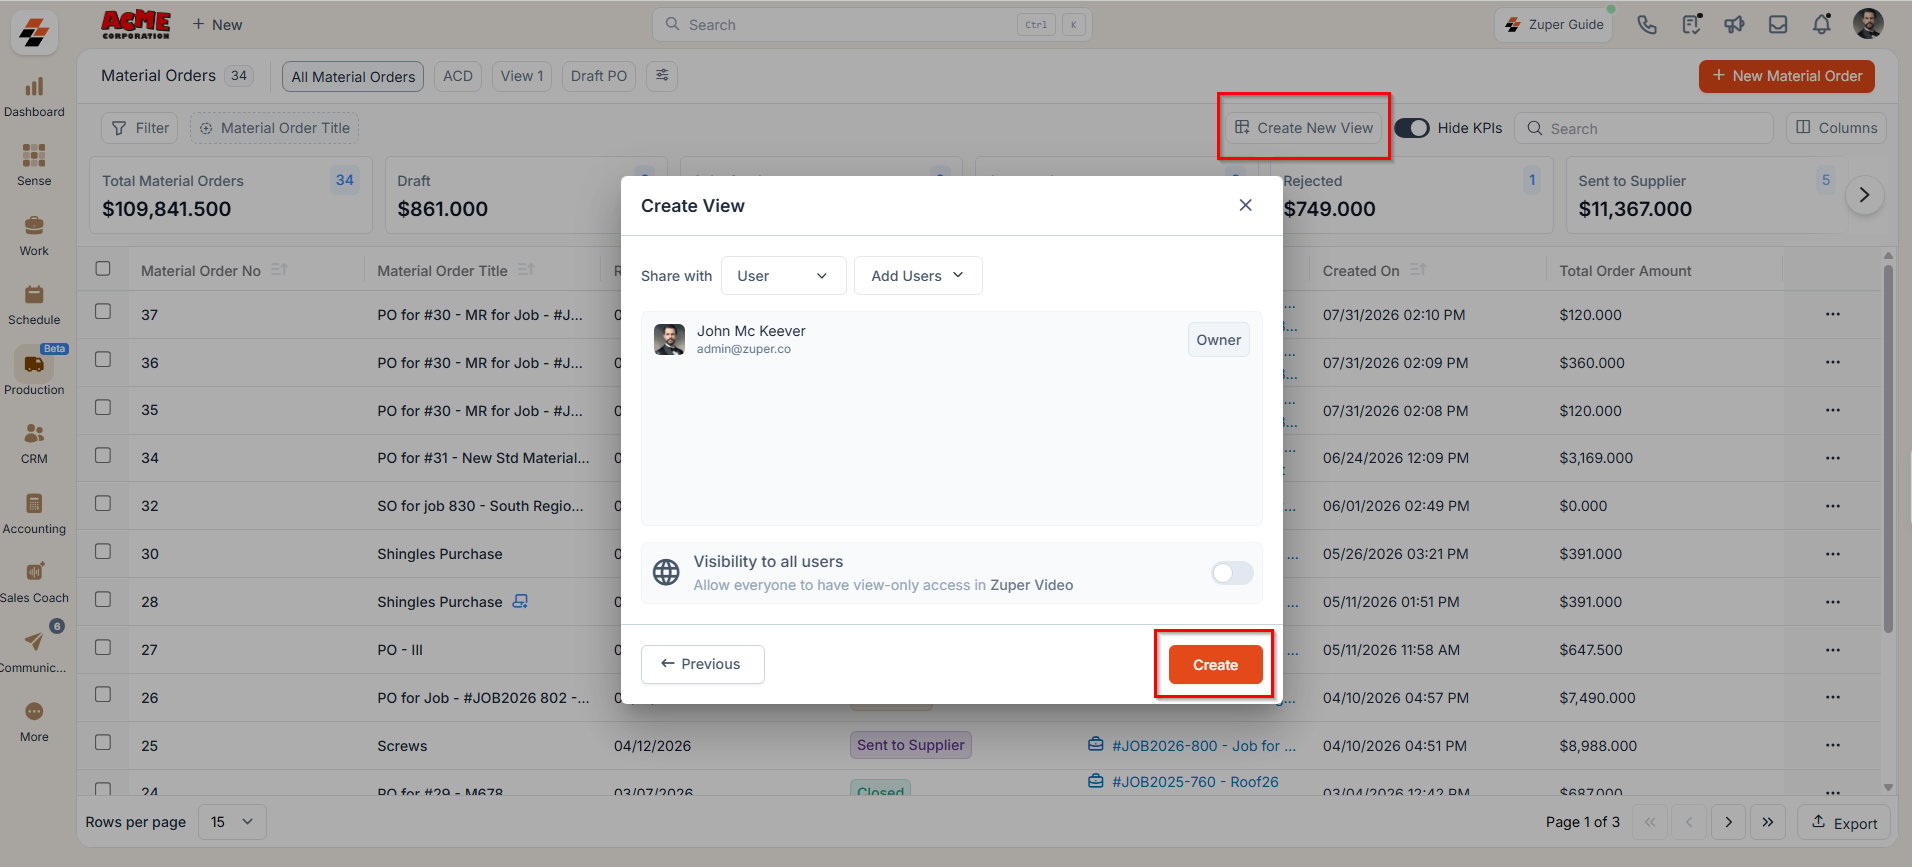Click the Zuper logo icon
Screen dimensions: 1912x867
pyautogui.click(x=34, y=33)
